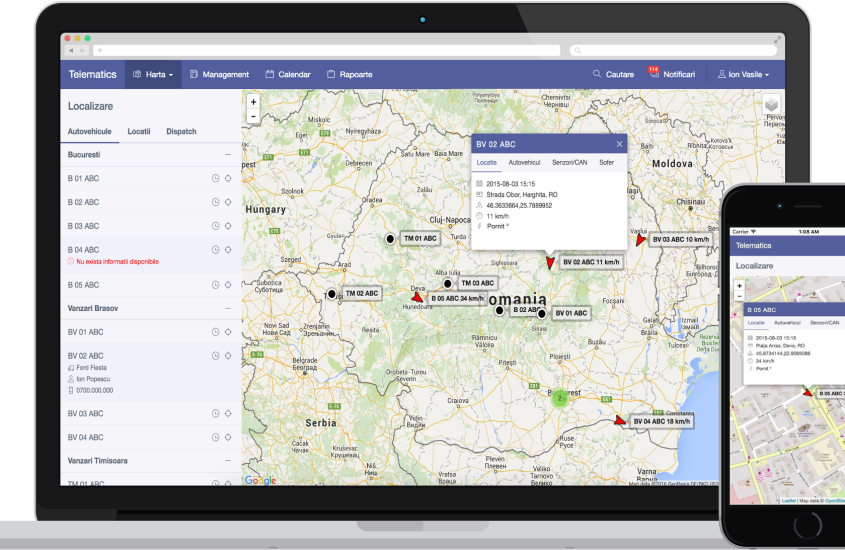Click history clock icon for B 01 ABC

coord(216,178)
